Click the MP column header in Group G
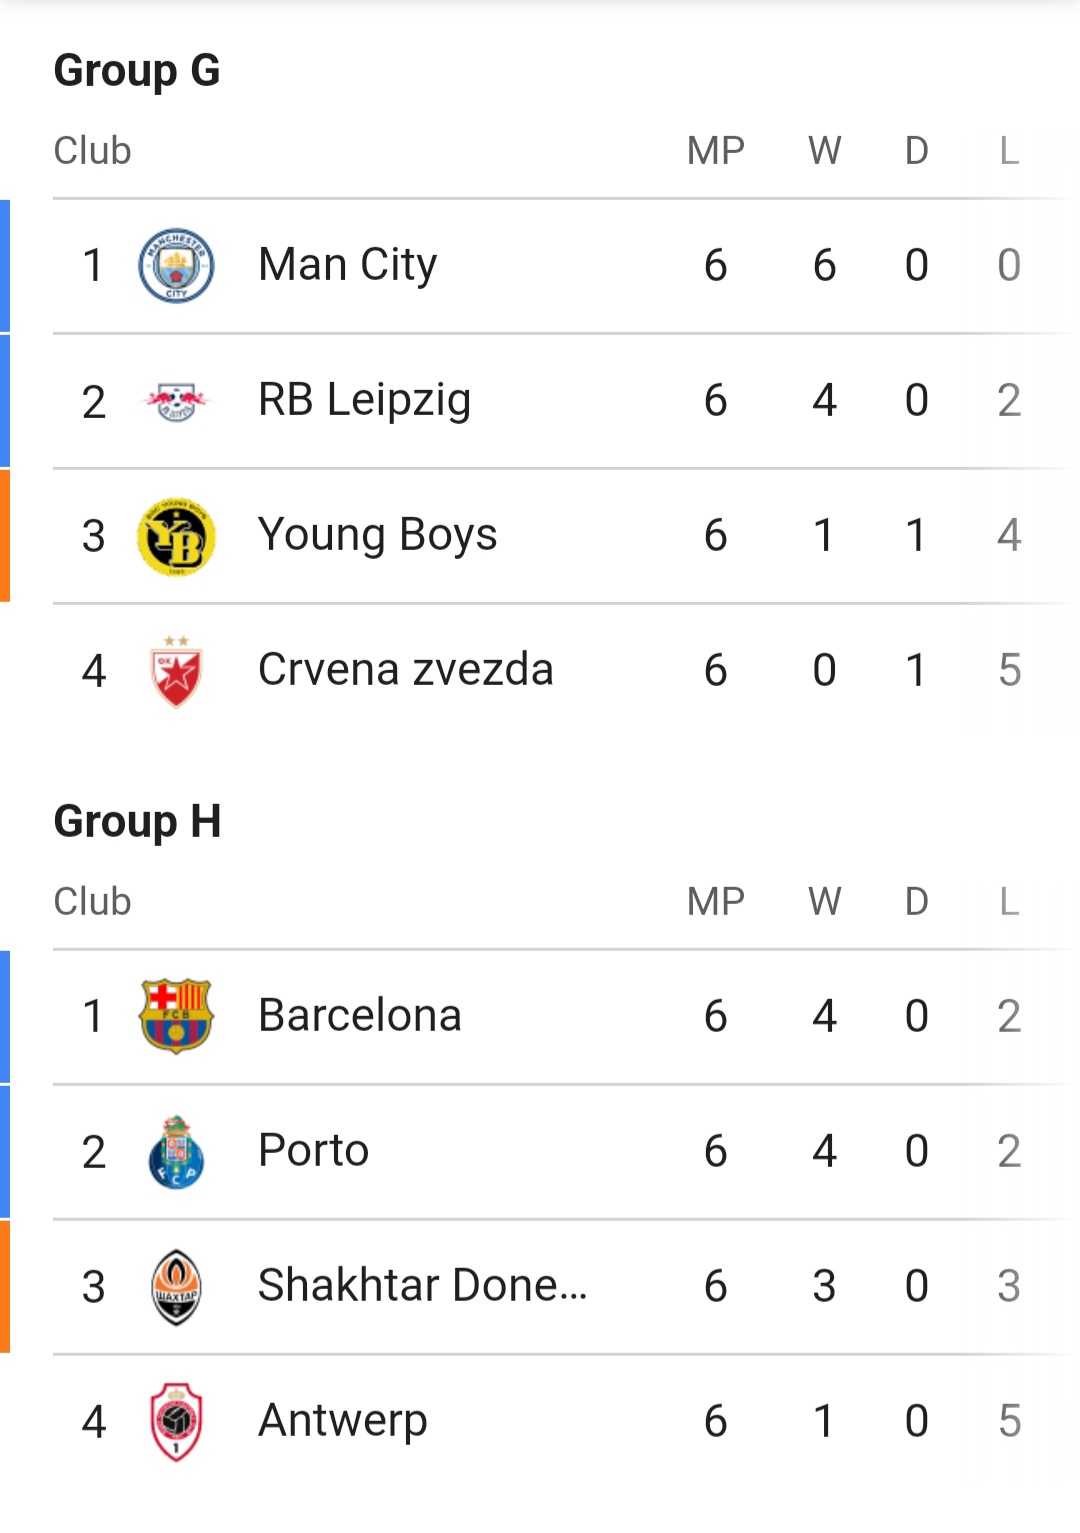Viewport: 1080px width, 1533px height. tap(715, 151)
